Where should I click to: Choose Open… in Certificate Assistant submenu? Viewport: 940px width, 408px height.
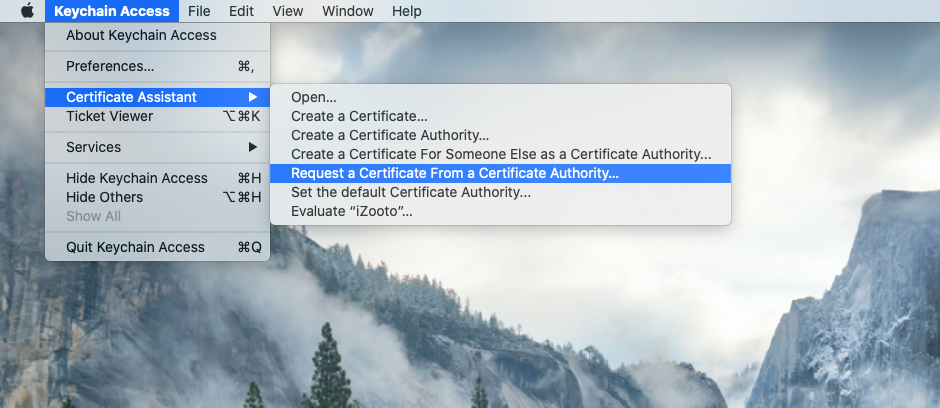(x=501, y=97)
